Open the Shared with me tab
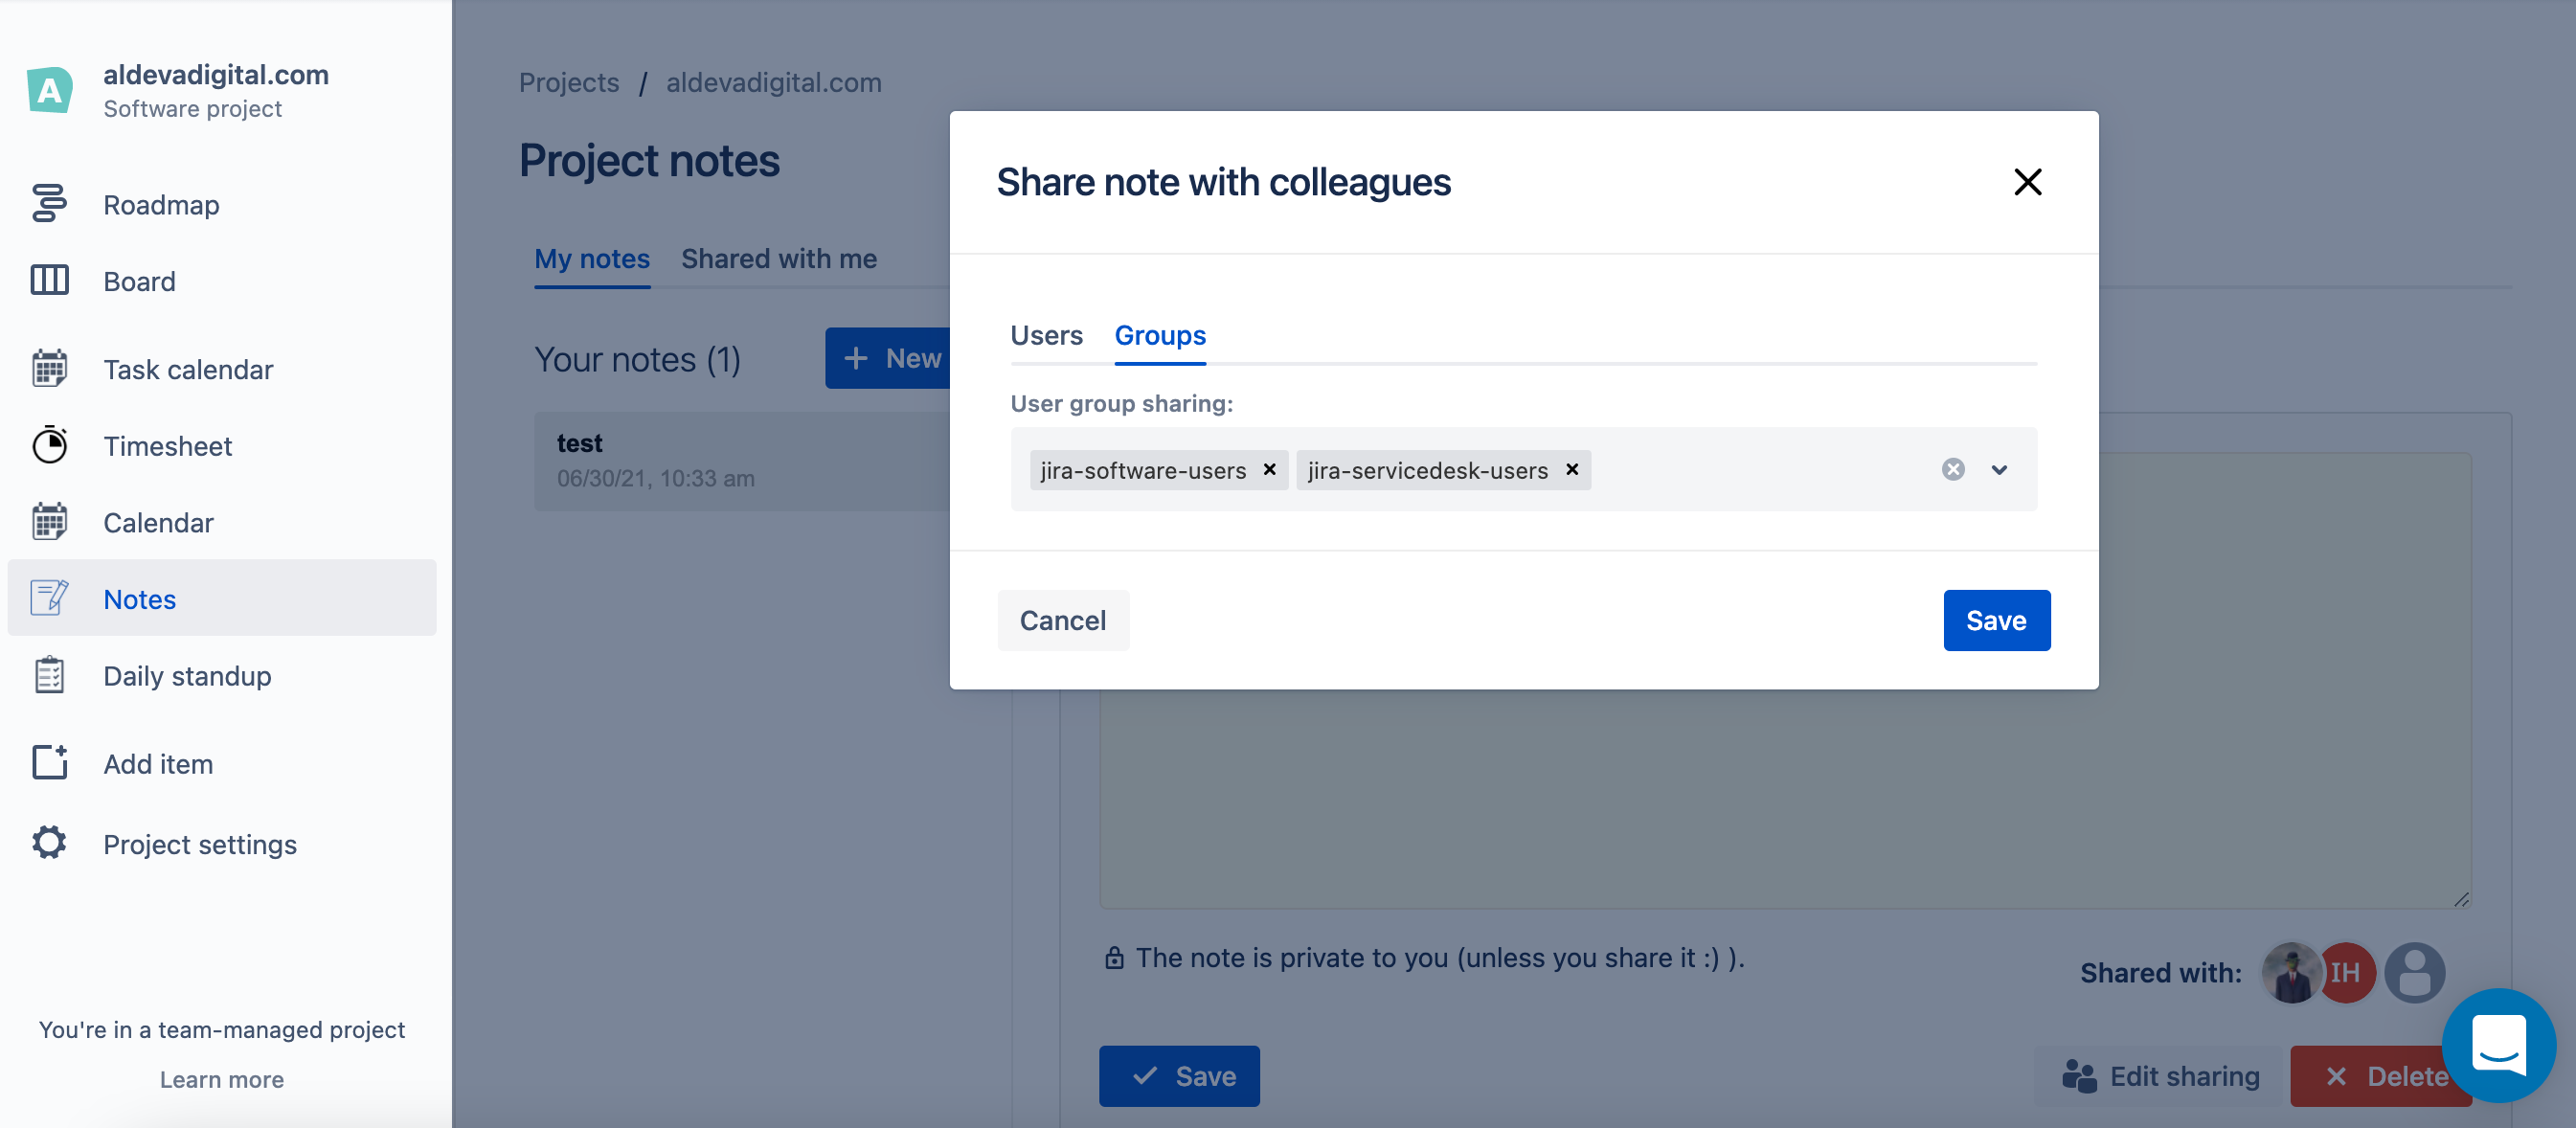 tap(779, 258)
